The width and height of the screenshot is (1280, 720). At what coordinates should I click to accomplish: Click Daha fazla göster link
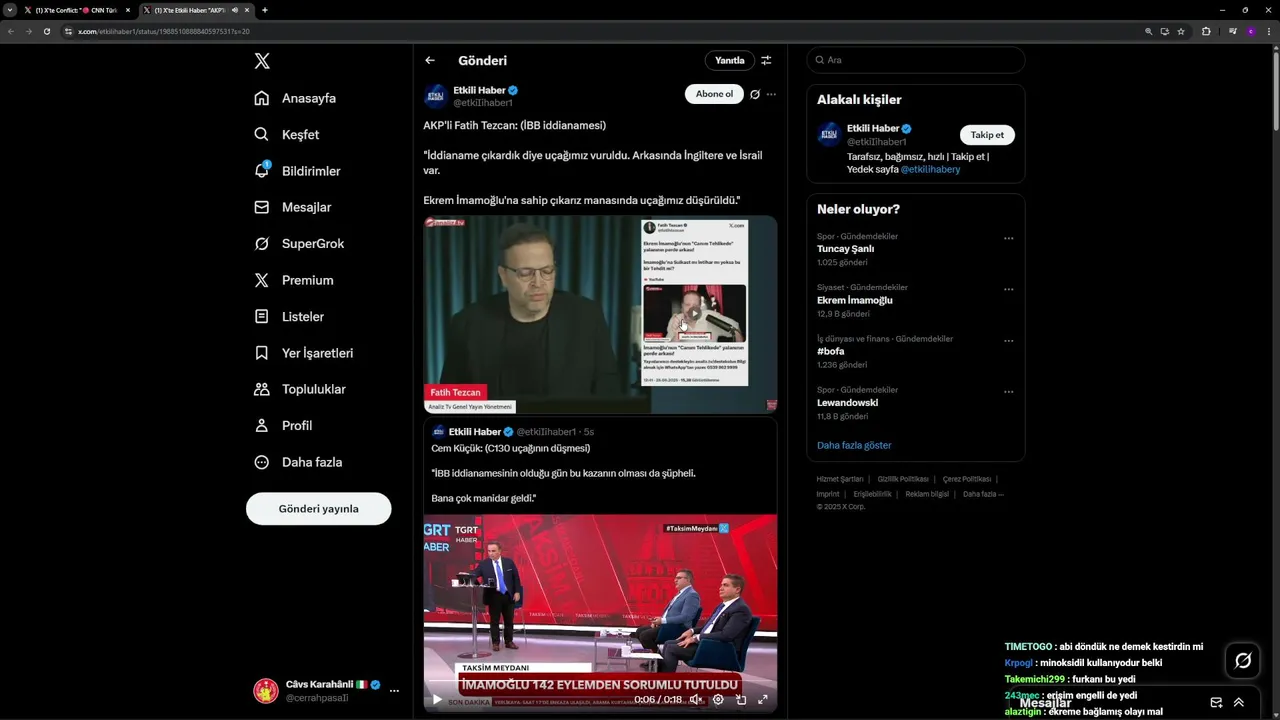(x=854, y=445)
